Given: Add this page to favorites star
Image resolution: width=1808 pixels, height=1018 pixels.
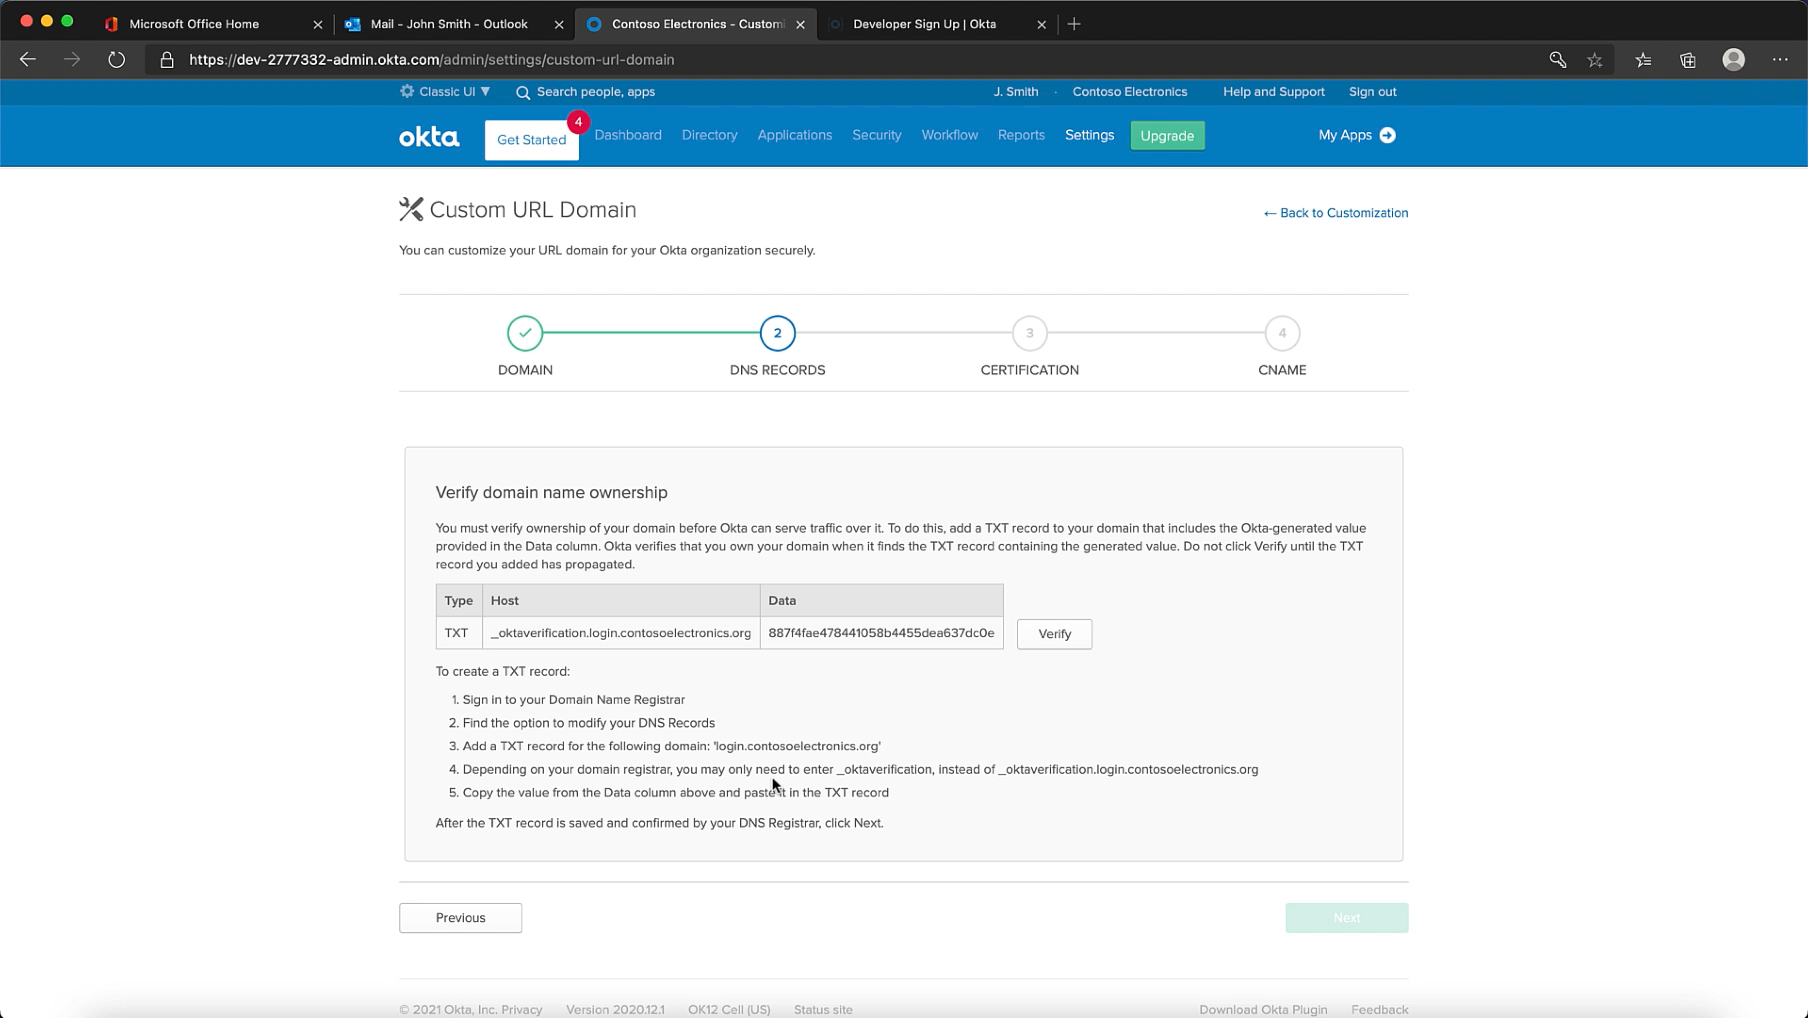Looking at the screenshot, I should click(1595, 60).
